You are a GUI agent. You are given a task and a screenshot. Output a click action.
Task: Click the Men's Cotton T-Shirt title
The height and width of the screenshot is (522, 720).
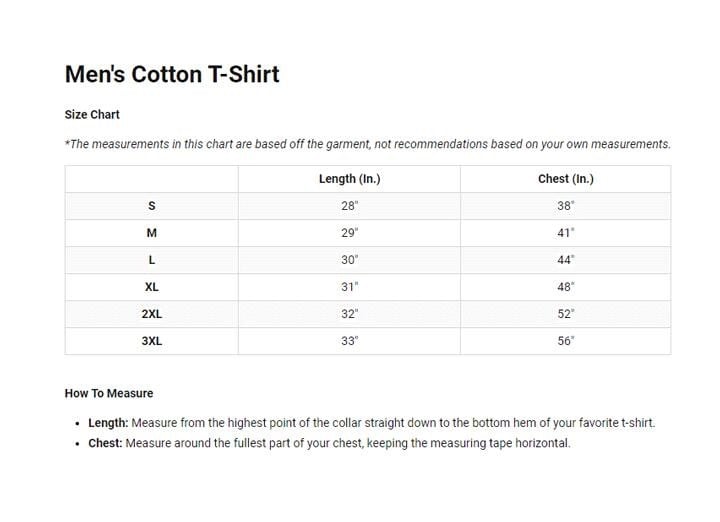[x=172, y=74]
